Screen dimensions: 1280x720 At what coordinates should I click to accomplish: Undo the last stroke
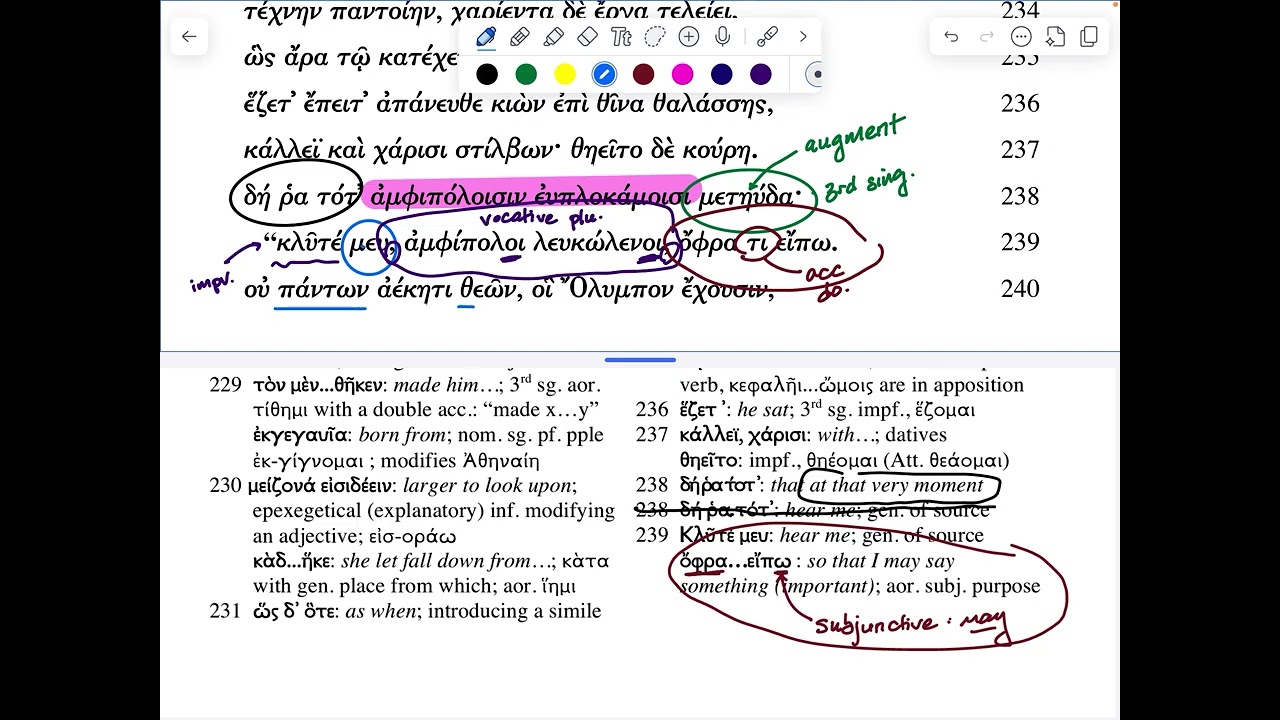(951, 37)
